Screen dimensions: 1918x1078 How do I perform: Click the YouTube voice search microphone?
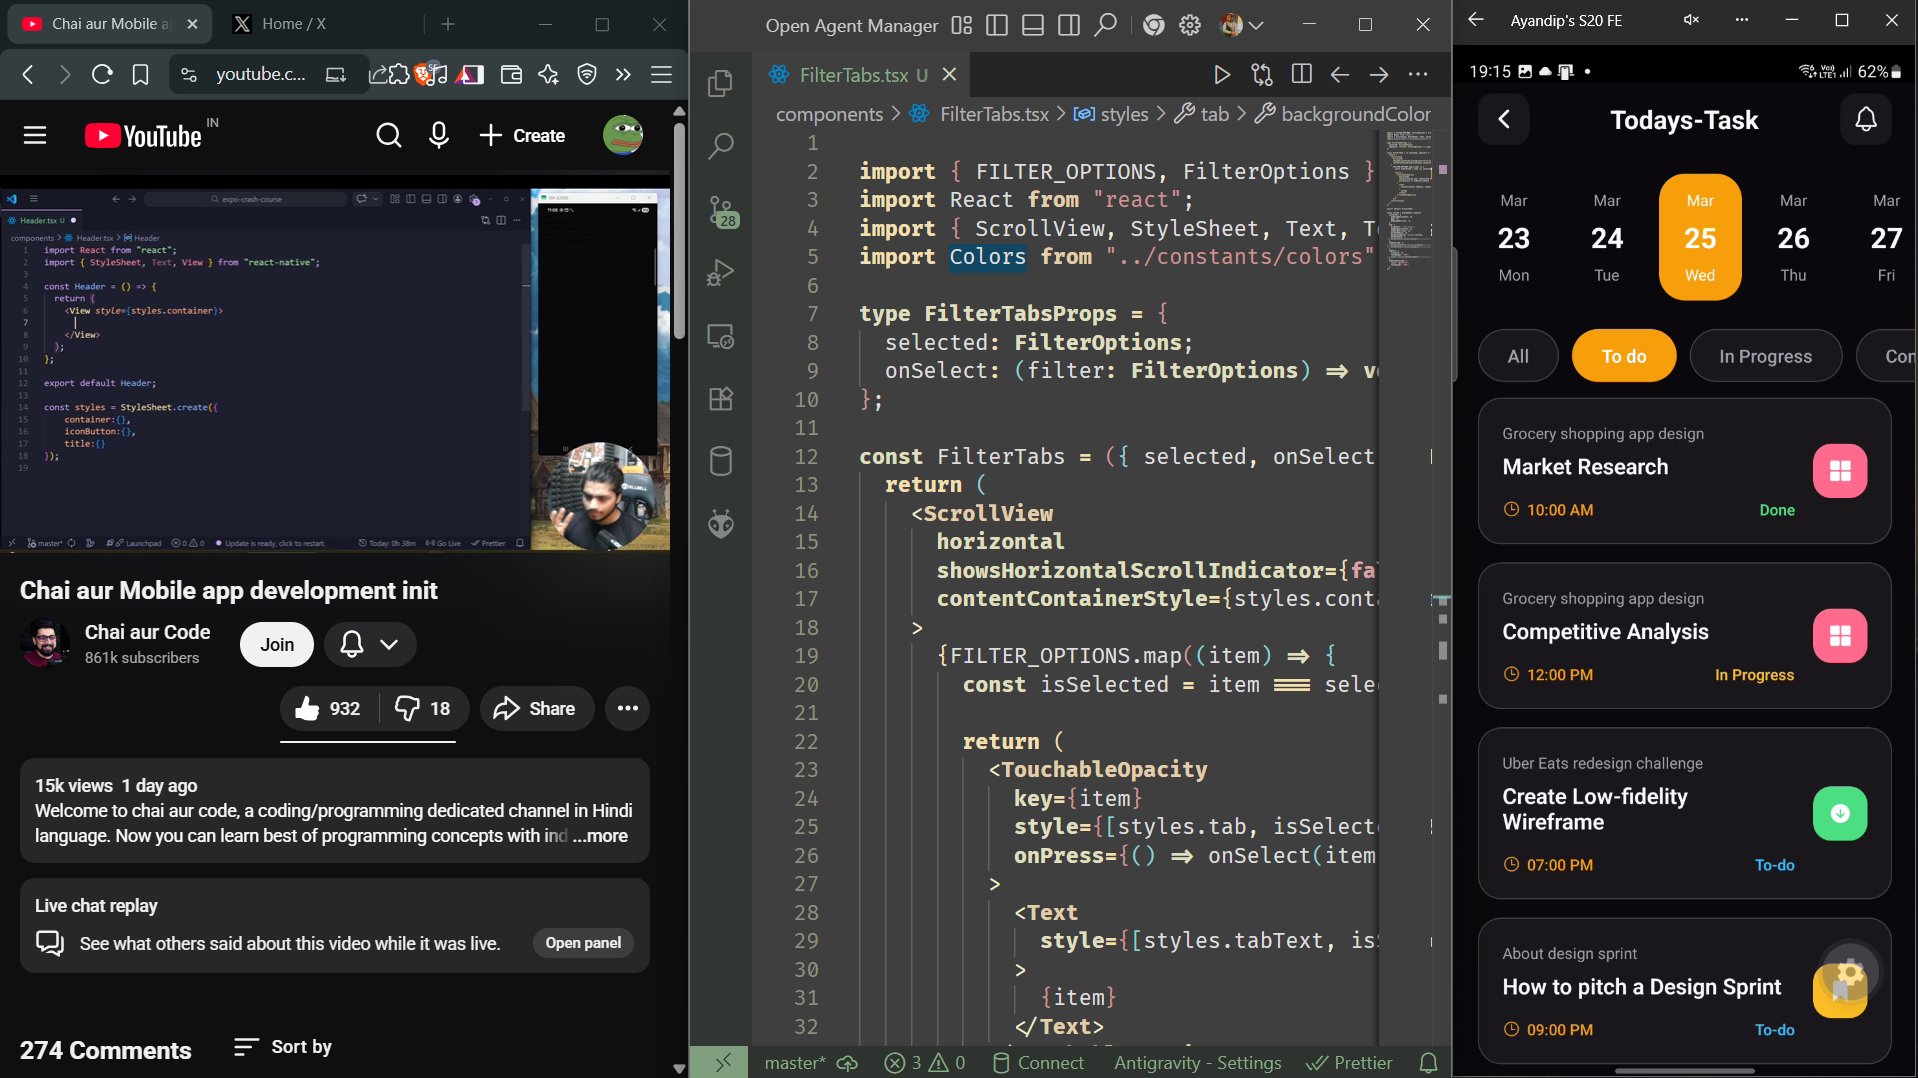point(438,135)
